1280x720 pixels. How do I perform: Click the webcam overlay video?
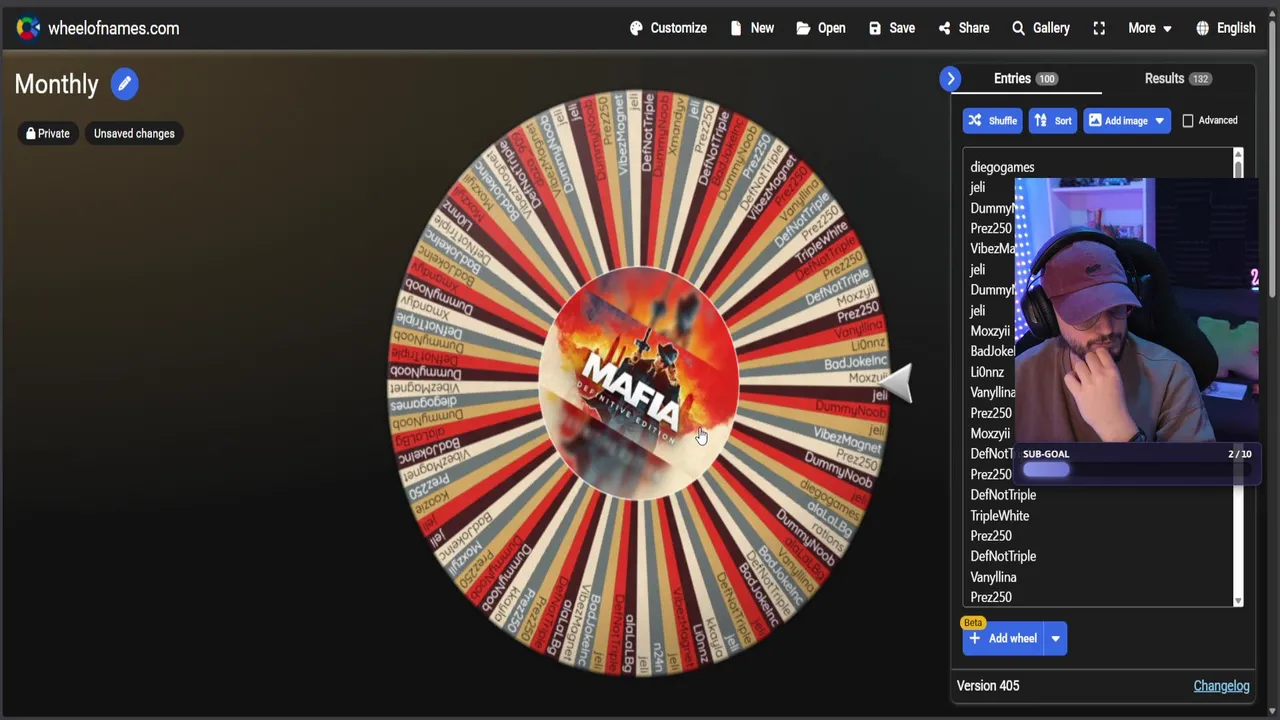pyautogui.click(x=1136, y=310)
